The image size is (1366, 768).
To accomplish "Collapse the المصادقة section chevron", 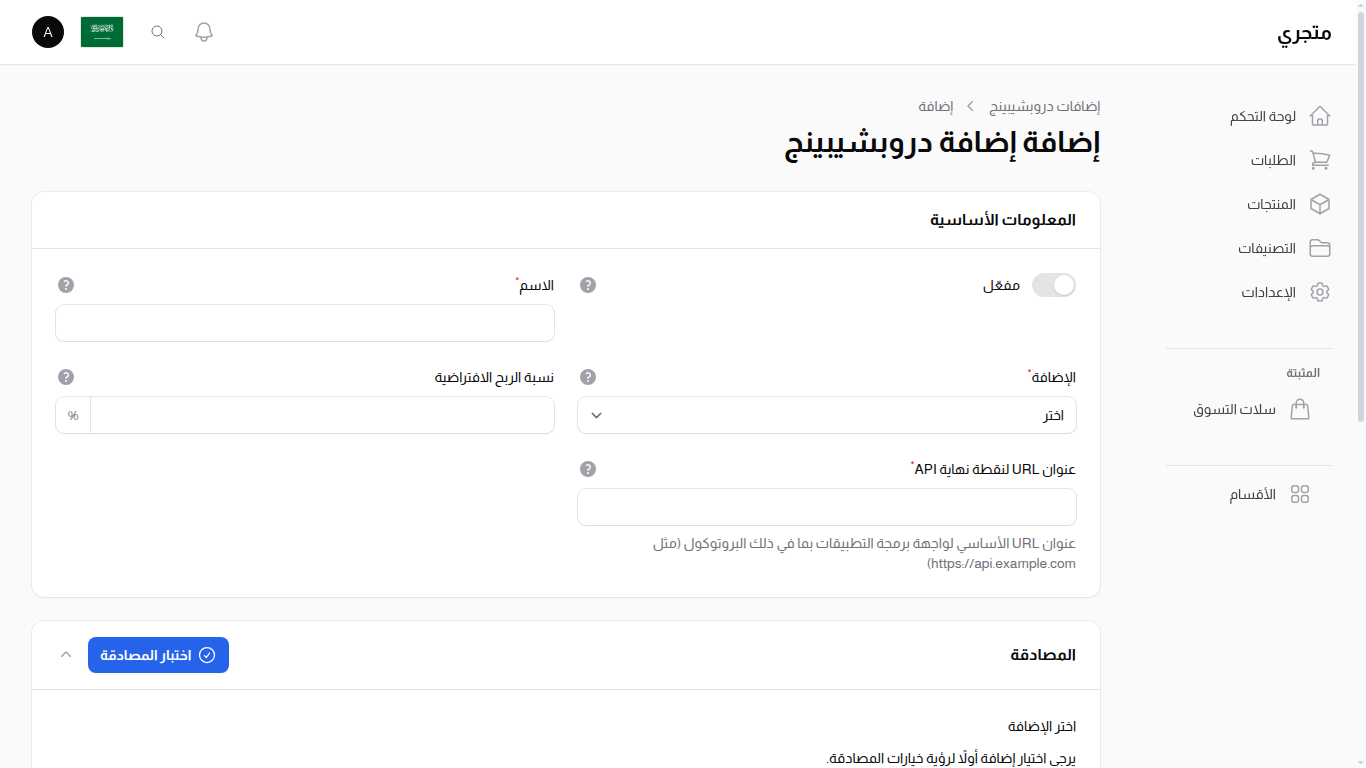I will click(x=65, y=654).
